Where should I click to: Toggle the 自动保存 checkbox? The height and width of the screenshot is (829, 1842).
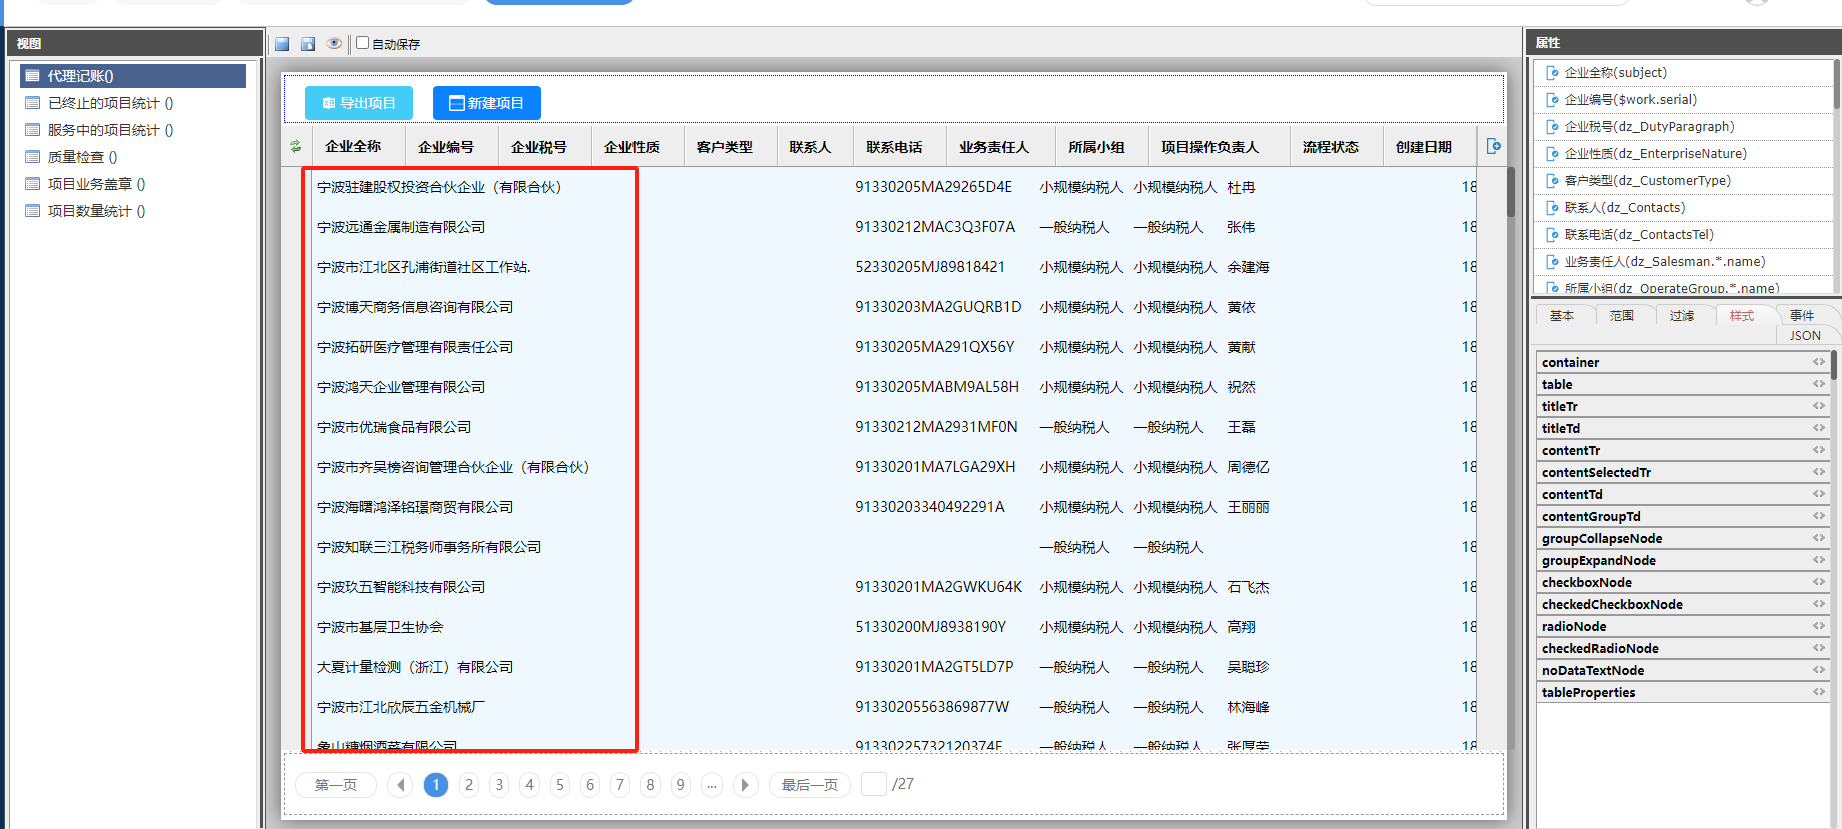(x=363, y=43)
